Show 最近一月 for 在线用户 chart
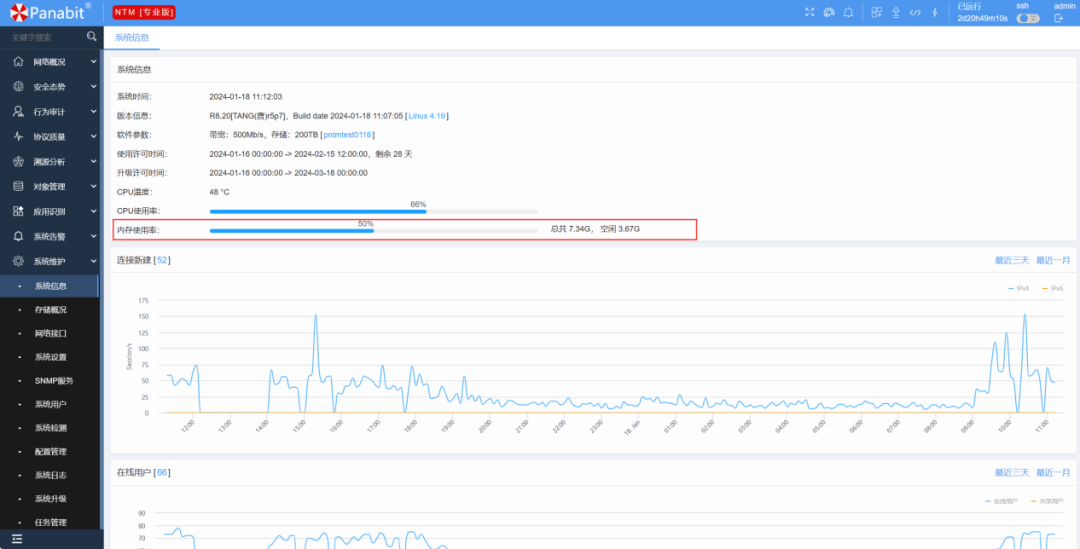Viewport: 1080px width, 549px height. tap(1053, 473)
